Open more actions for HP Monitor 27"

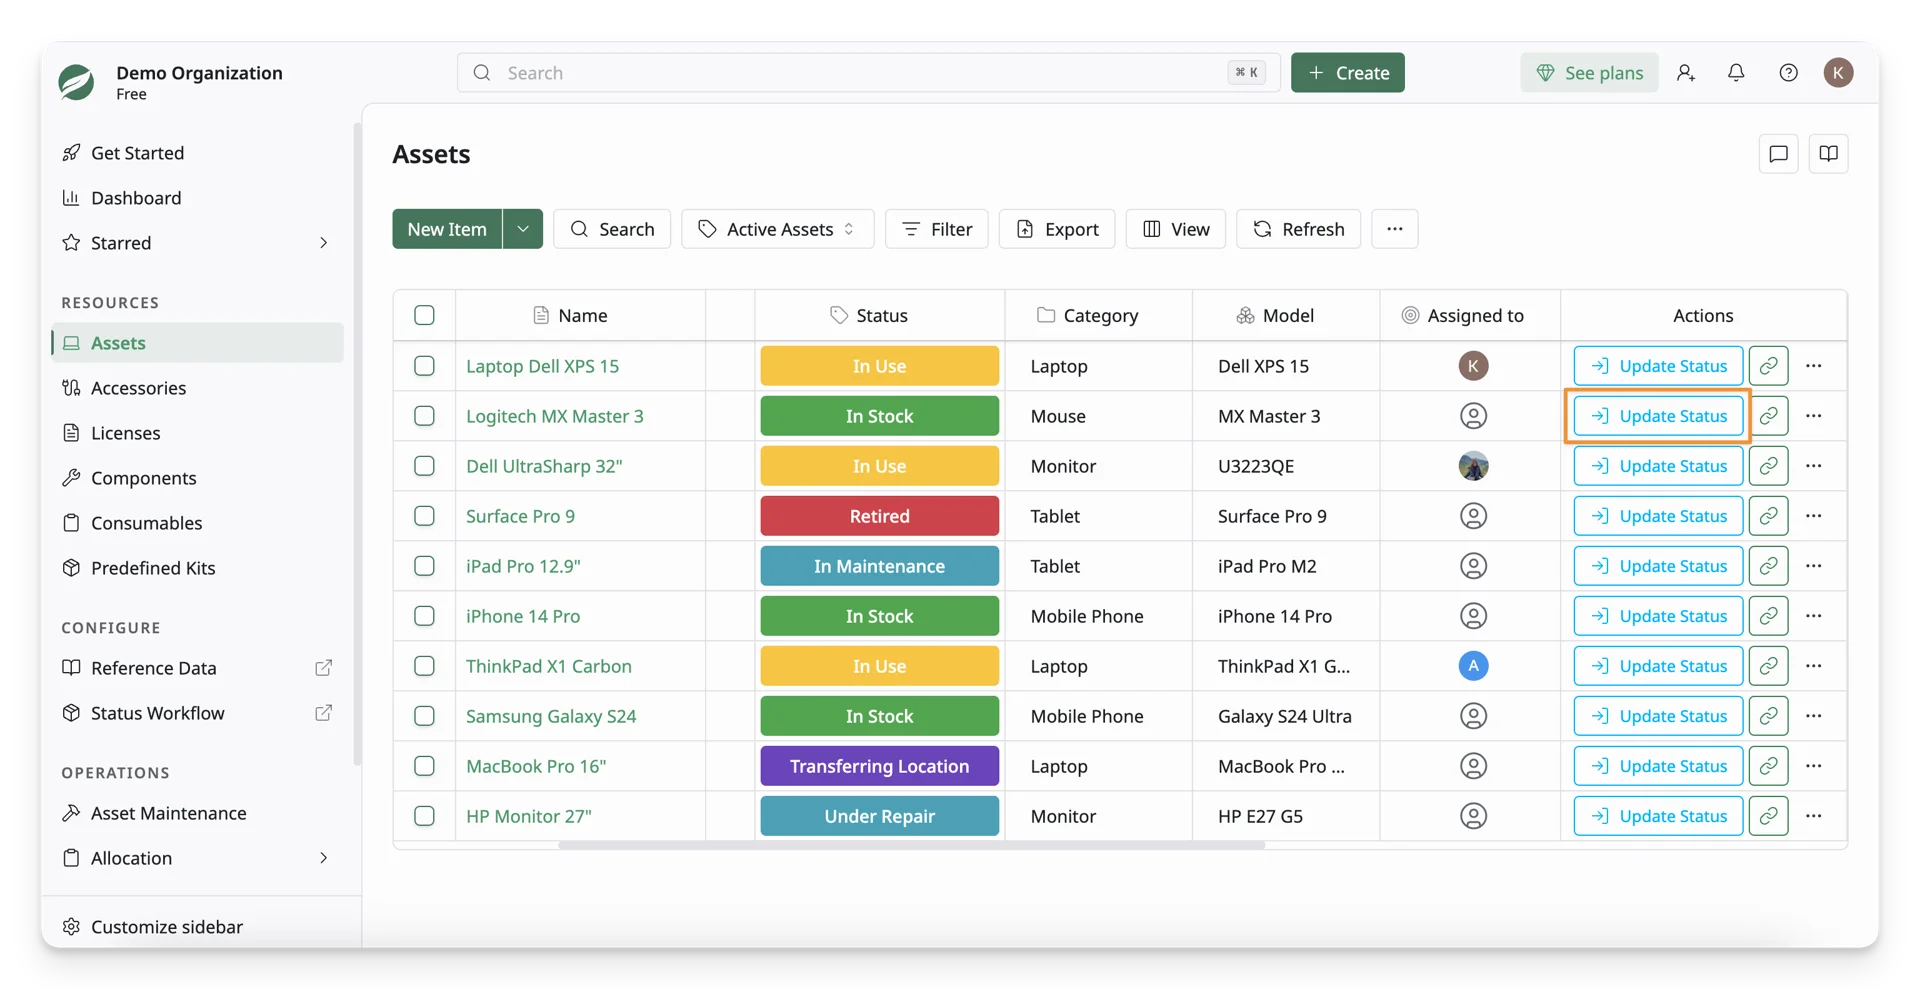(1813, 815)
